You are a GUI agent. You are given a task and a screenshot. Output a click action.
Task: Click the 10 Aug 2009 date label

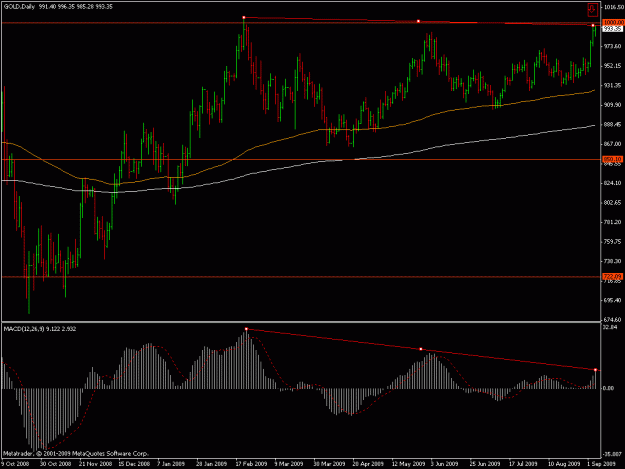[564, 464]
